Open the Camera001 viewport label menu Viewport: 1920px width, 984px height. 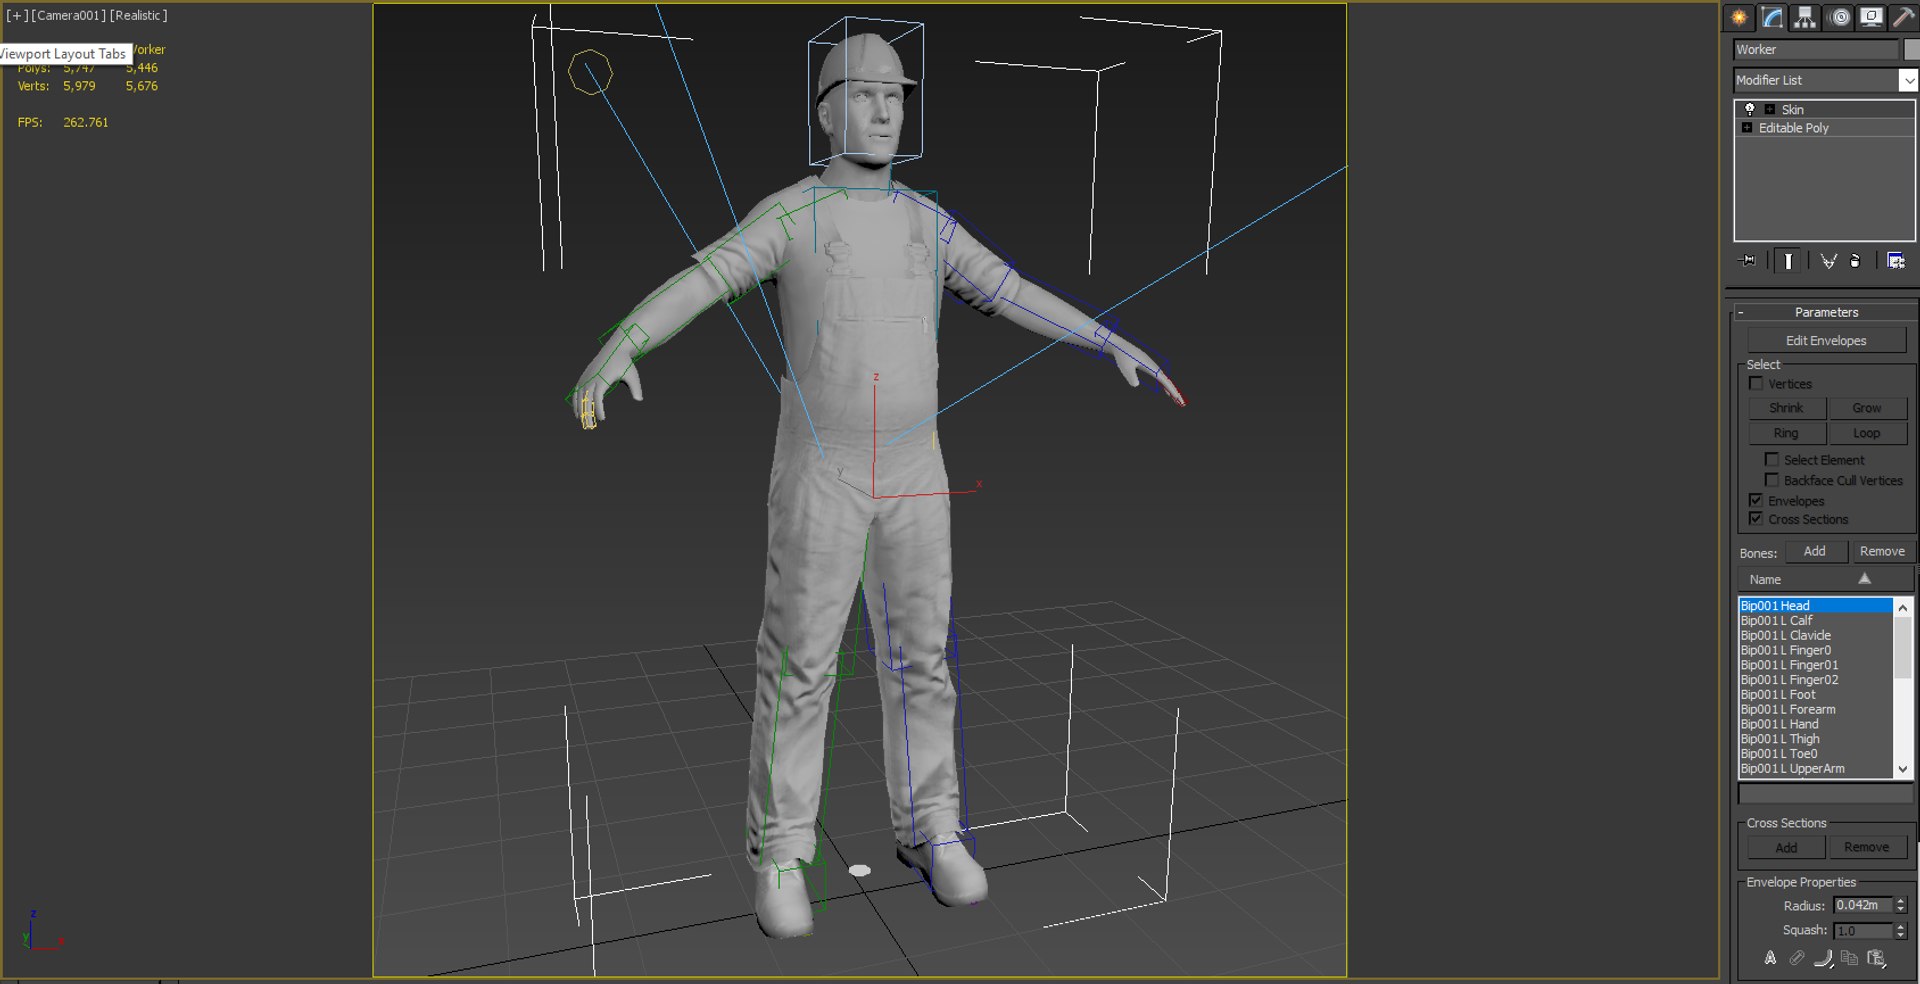coord(67,15)
